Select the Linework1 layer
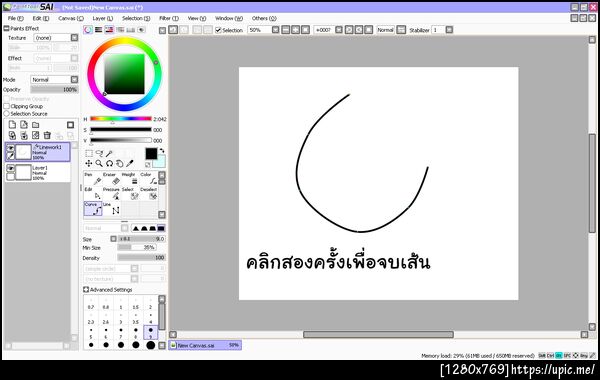 tap(38, 152)
